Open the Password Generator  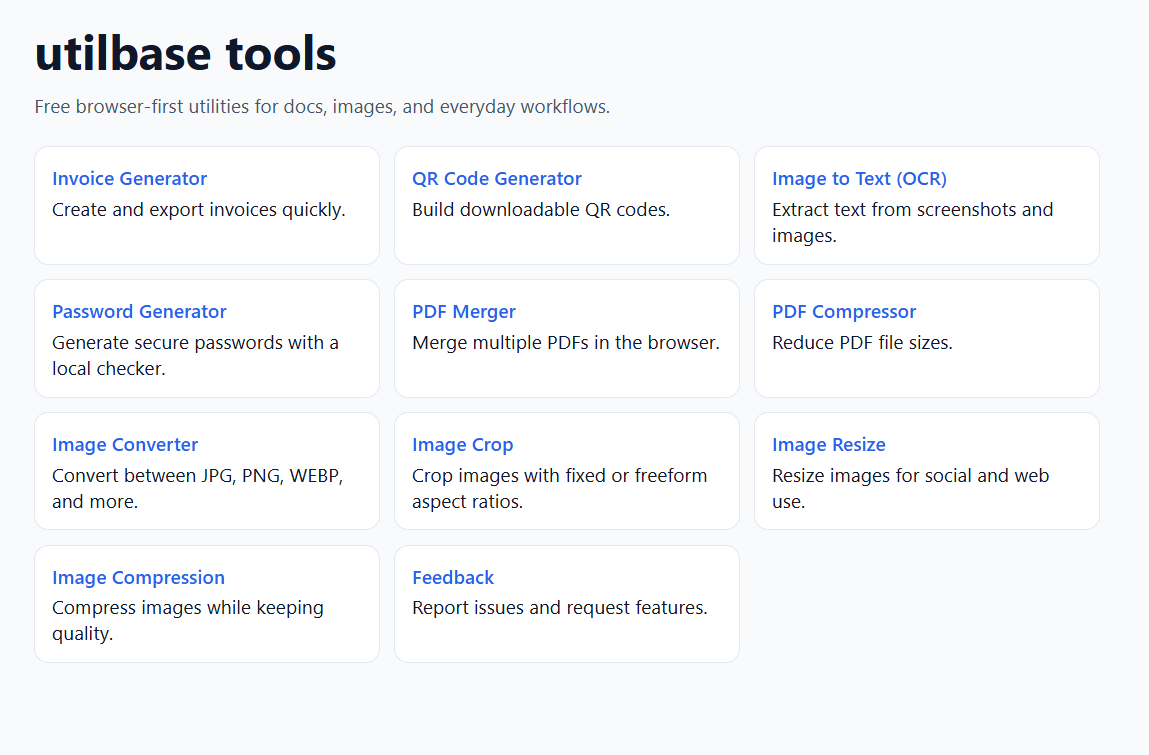tap(139, 311)
